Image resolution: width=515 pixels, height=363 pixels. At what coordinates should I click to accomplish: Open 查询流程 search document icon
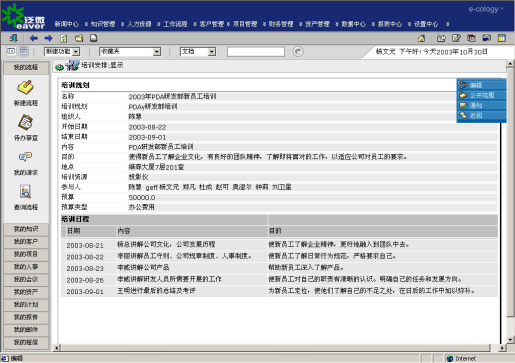coord(25,192)
